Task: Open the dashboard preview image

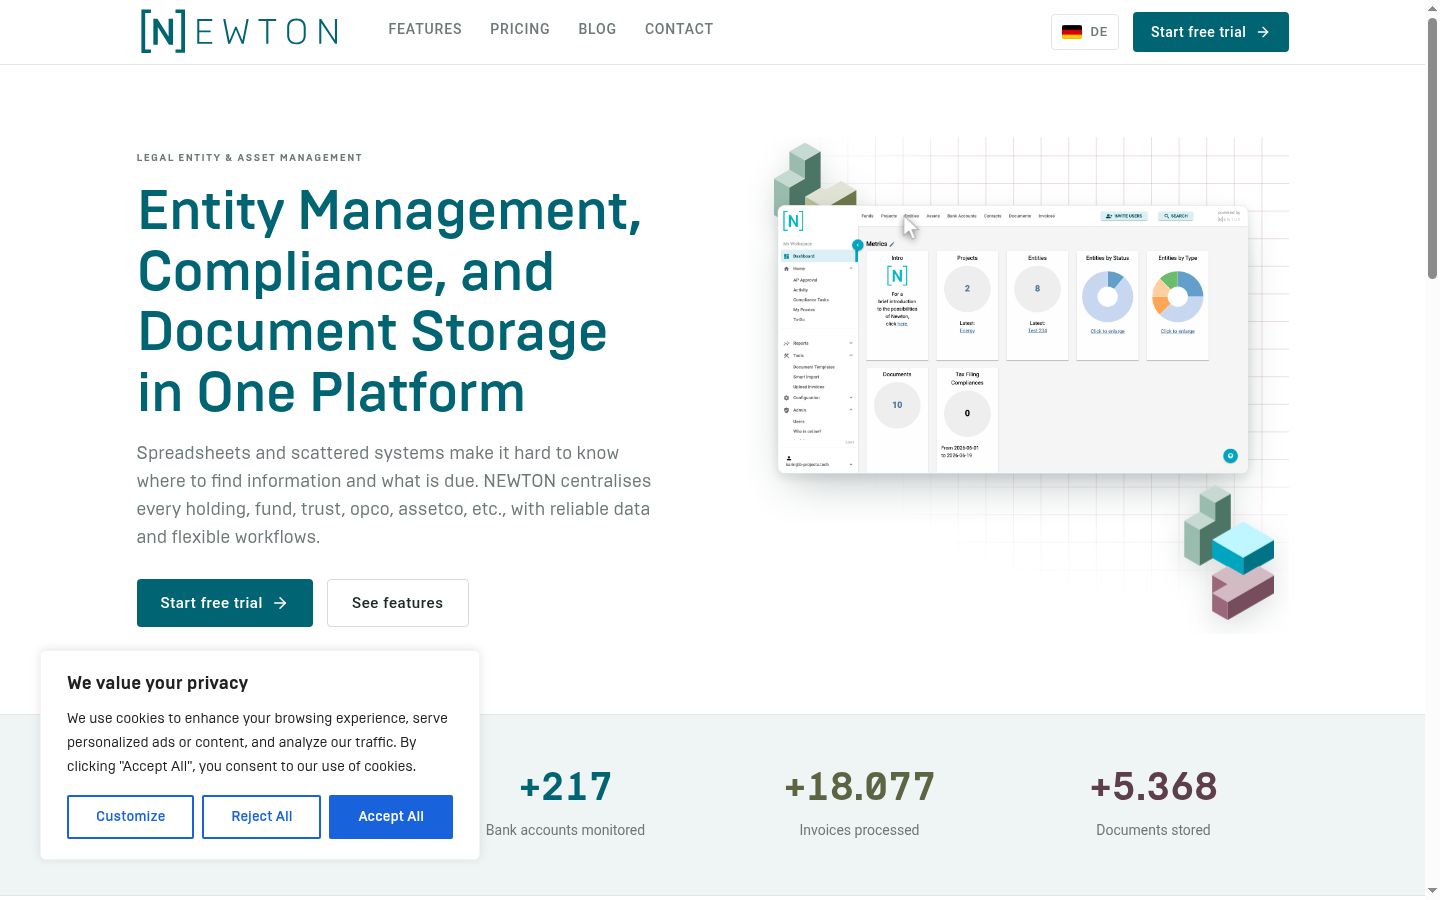Action: point(1013,340)
